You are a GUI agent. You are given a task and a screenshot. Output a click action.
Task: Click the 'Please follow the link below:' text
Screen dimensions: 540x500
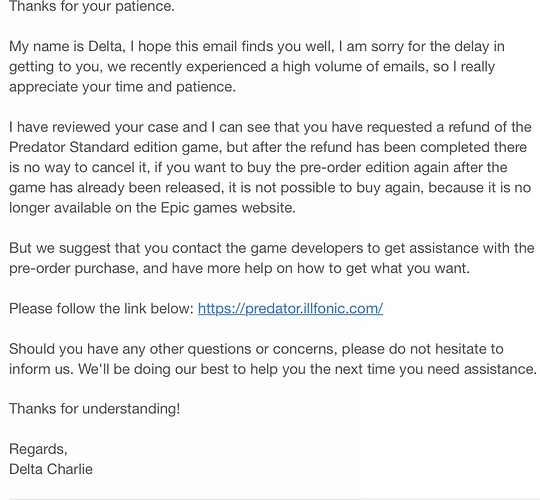pos(102,309)
